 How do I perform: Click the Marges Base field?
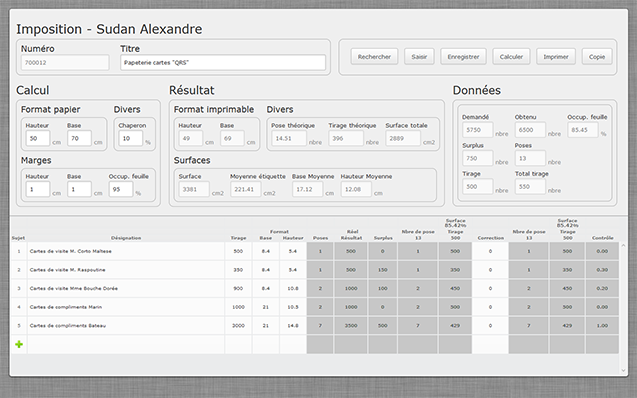(x=79, y=189)
